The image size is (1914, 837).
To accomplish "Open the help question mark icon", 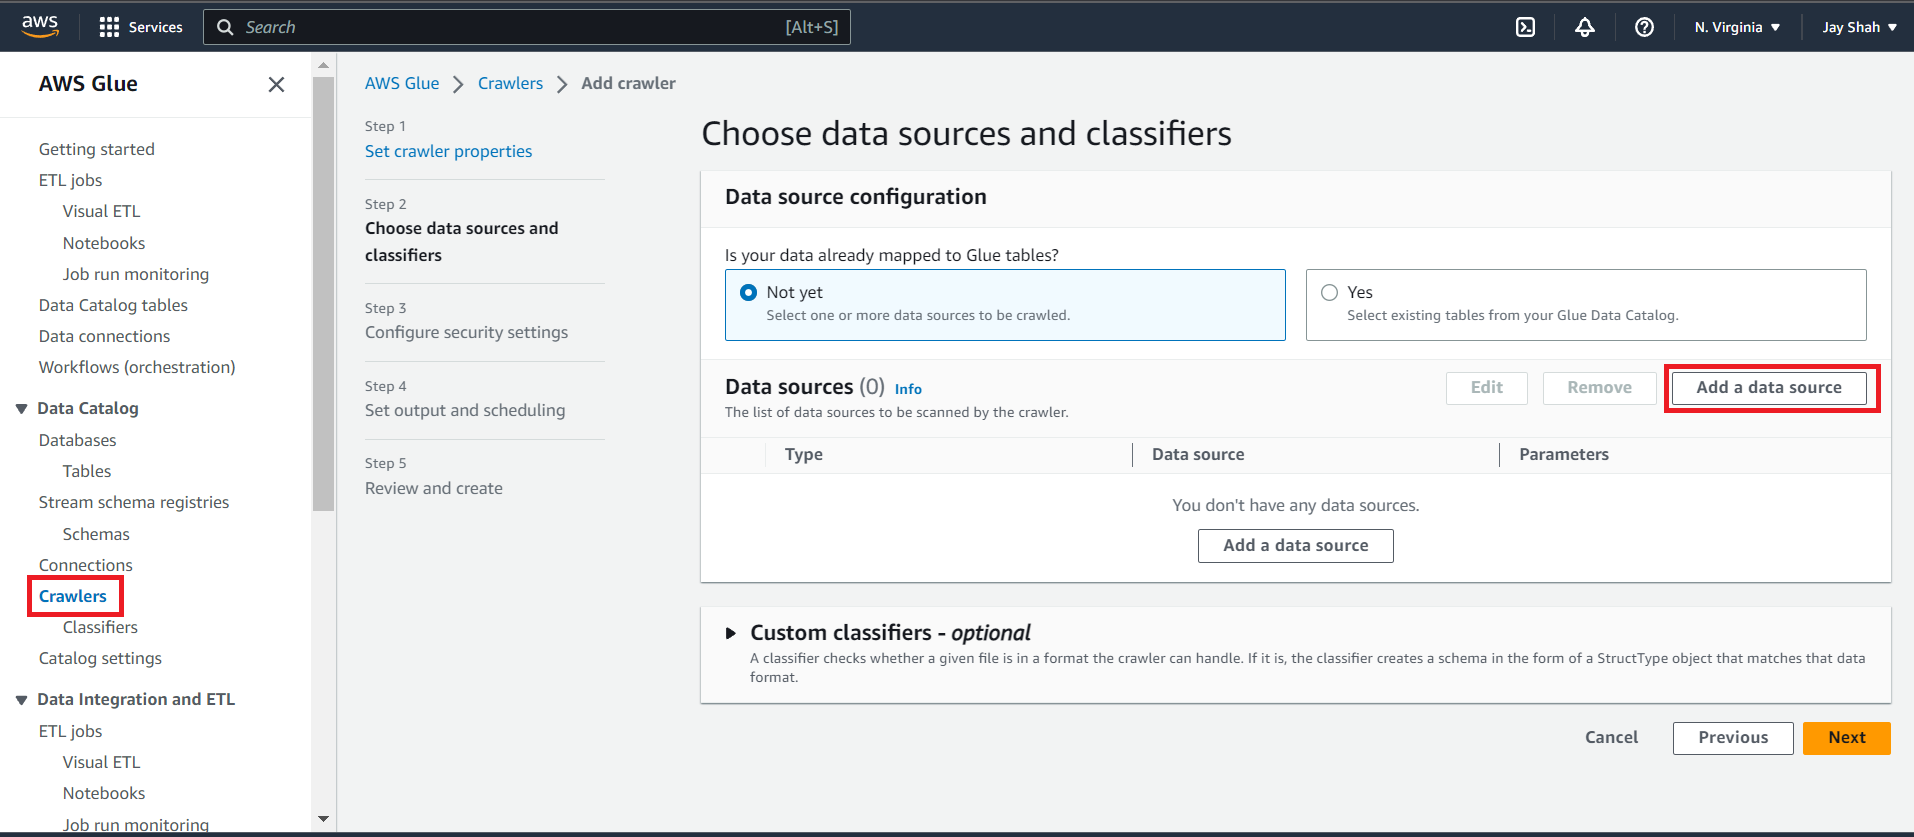I will pyautogui.click(x=1644, y=27).
